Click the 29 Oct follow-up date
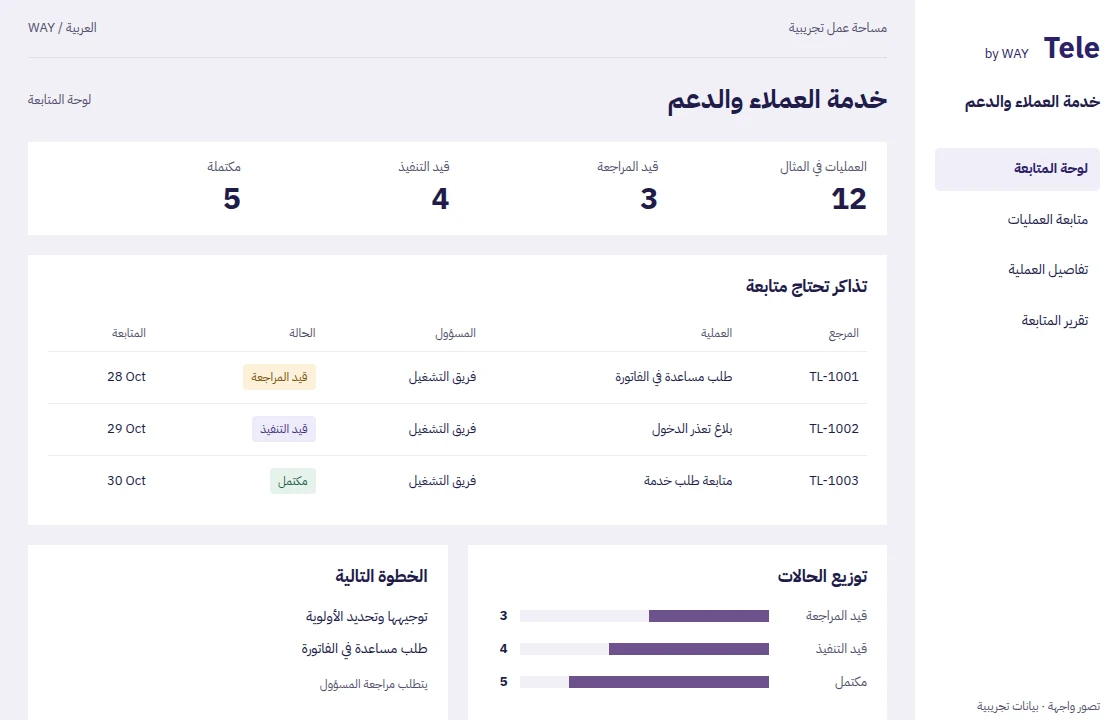Viewport: 1120px width, 720px height. pyautogui.click(x=126, y=429)
